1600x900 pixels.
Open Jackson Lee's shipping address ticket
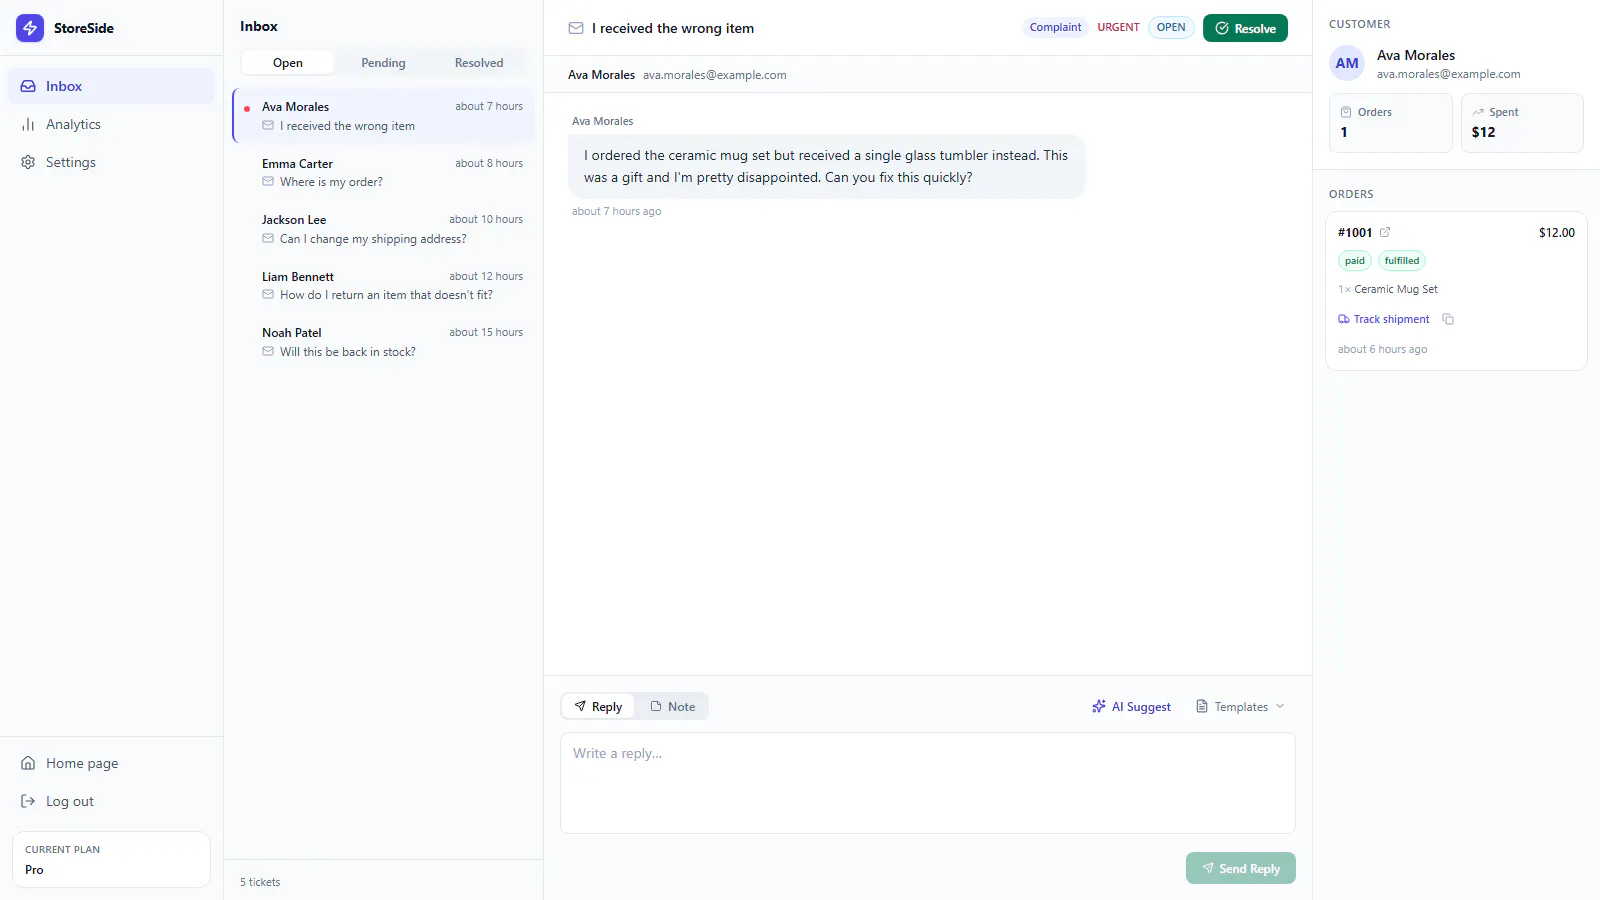[x=383, y=229]
